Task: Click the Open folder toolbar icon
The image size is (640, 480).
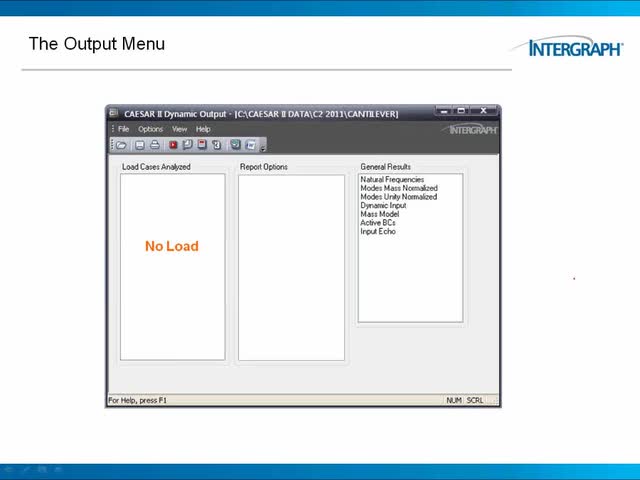Action: pos(121,145)
